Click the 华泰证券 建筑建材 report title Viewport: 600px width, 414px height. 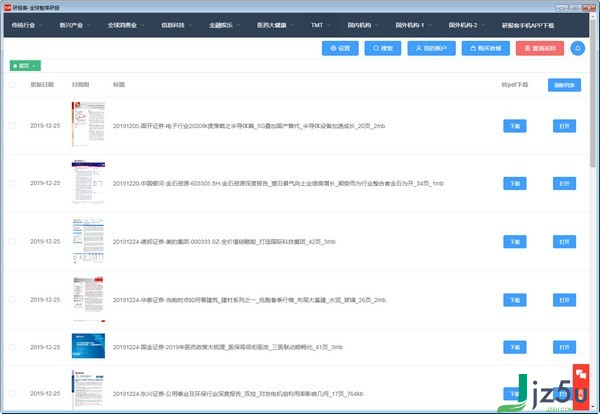tap(249, 300)
